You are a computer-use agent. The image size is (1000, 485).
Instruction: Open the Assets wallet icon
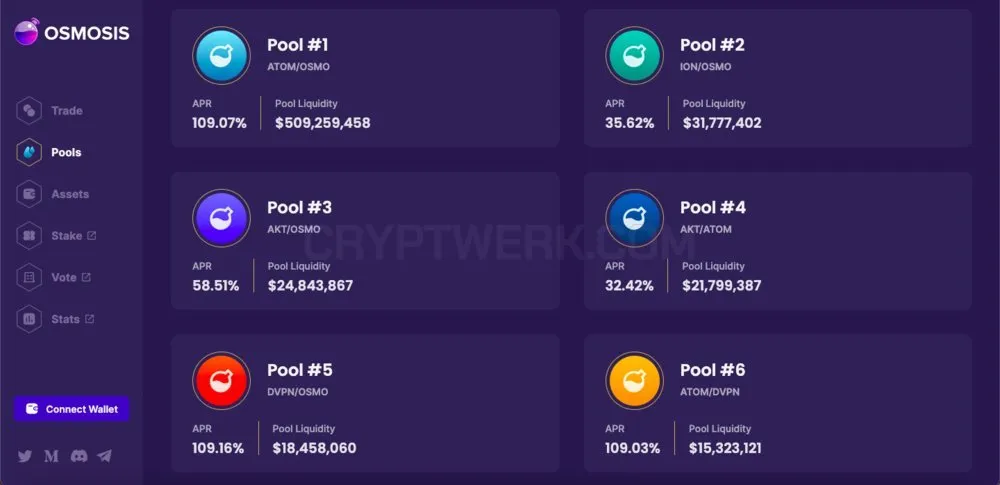[29, 194]
